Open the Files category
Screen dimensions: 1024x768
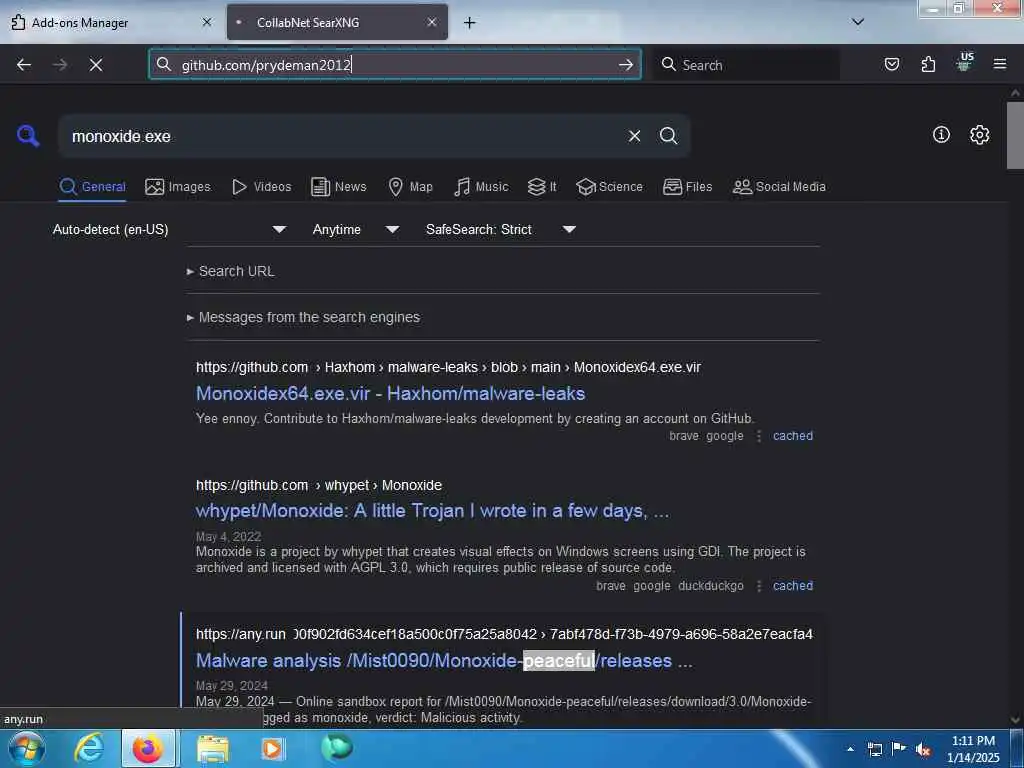coord(687,187)
